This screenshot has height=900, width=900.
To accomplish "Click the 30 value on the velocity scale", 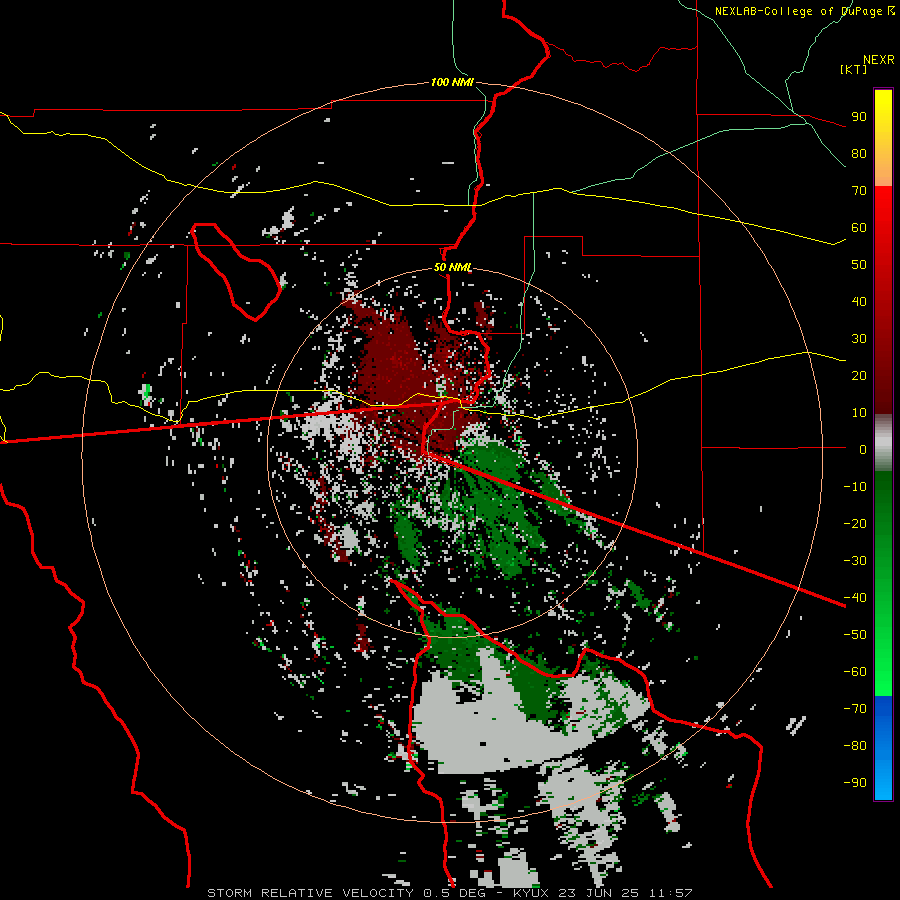I will point(859,339).
